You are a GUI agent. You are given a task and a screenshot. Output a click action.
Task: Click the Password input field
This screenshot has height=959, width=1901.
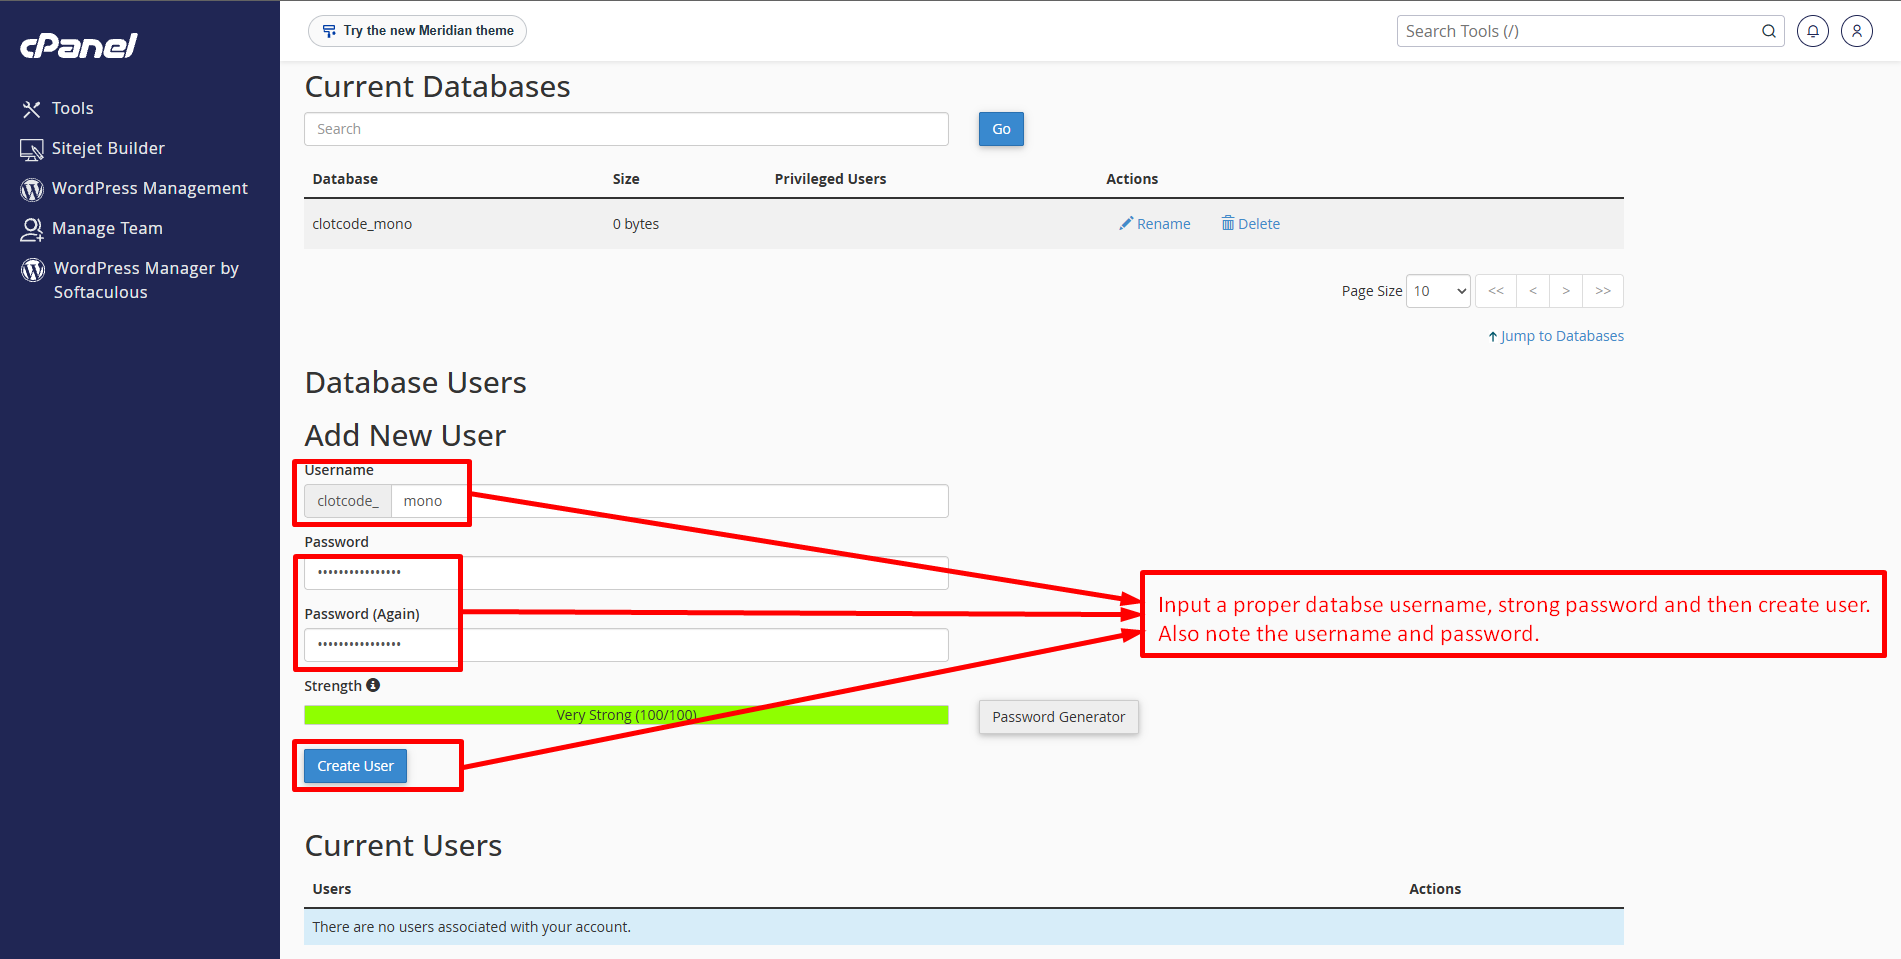point(626,573)
